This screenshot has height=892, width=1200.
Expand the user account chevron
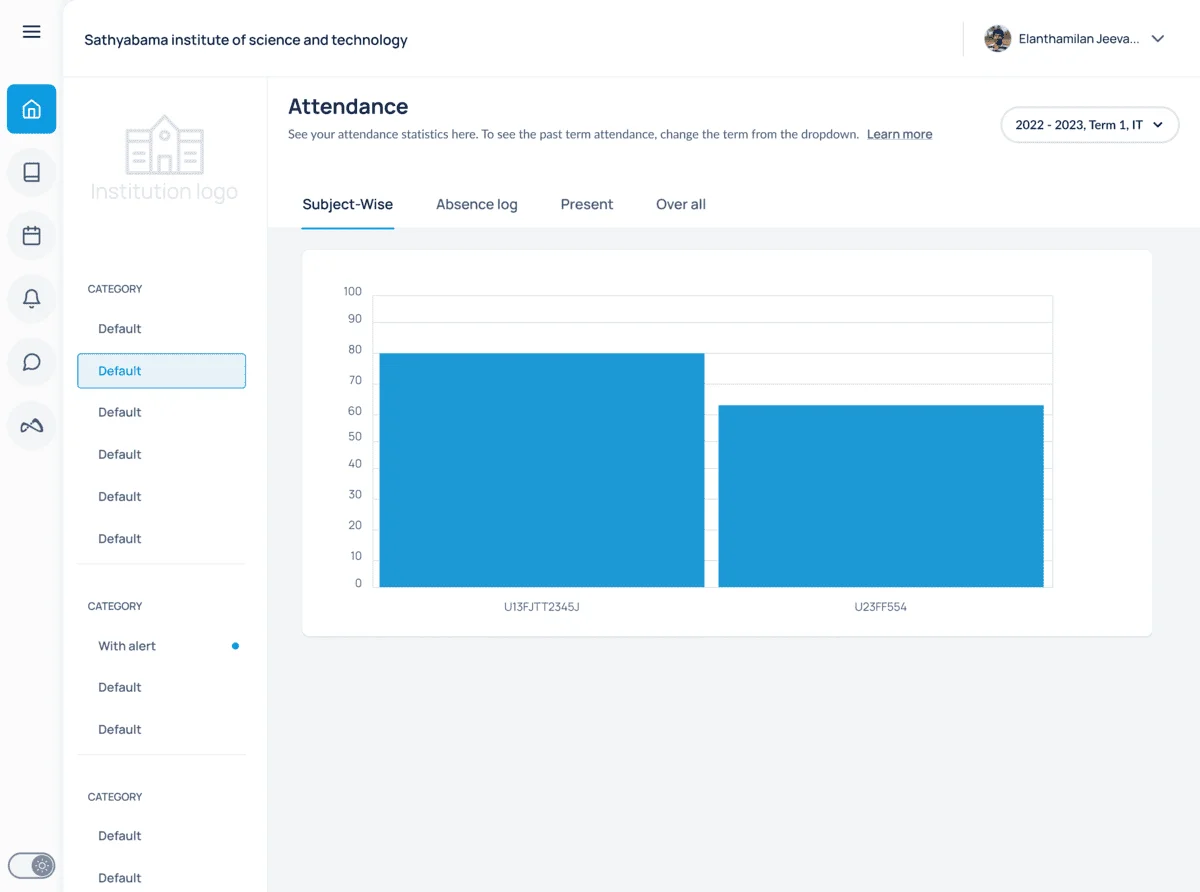[x=1158, y=39]
